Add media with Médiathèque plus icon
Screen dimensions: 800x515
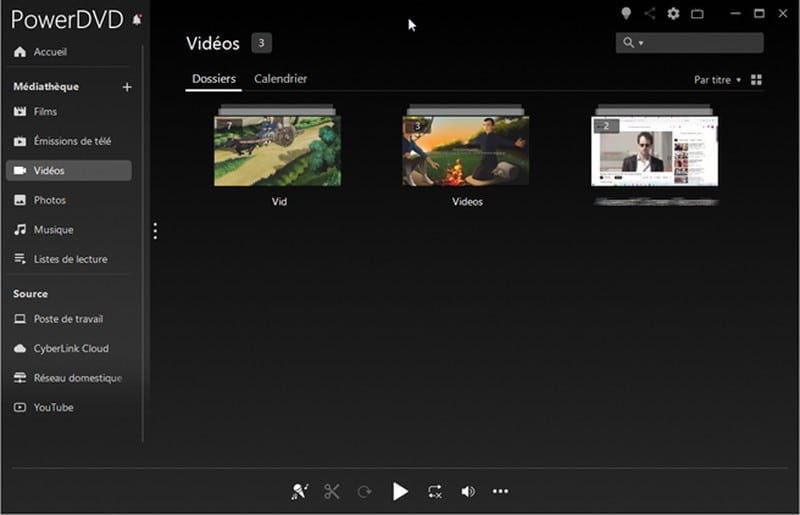pyautogui.click(x=127, y=87)
